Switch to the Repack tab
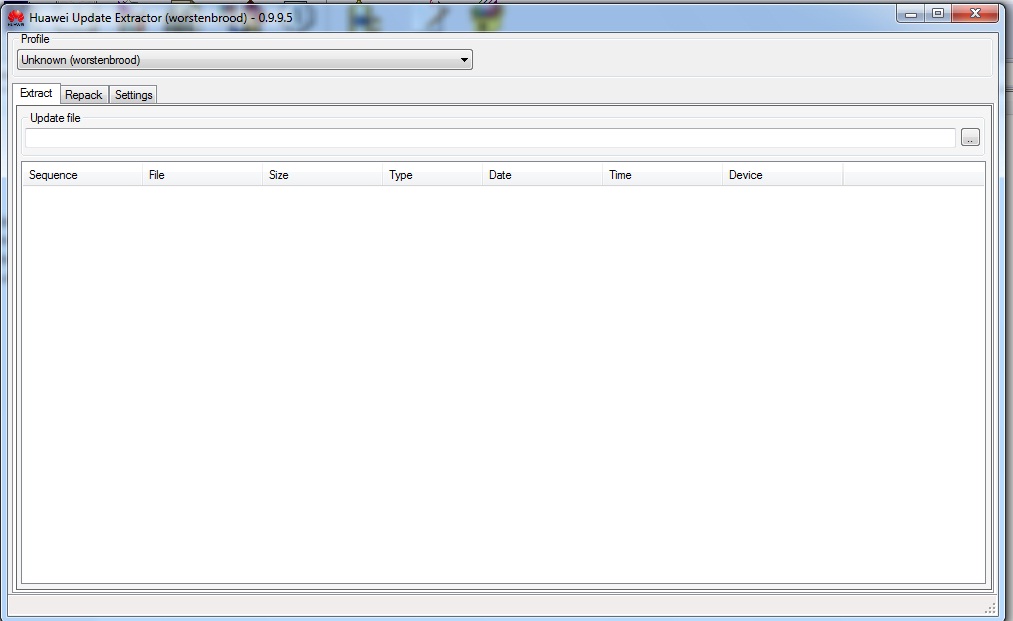 pyautogui.click(x=84, y=95)
